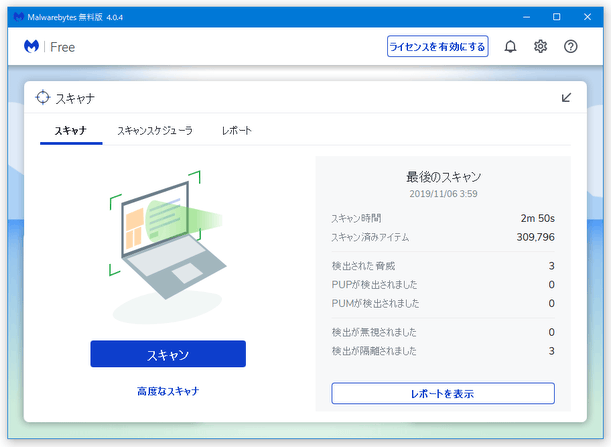
Task: Click the Malwarebytes title bar app icon
Action: [19, 17]
